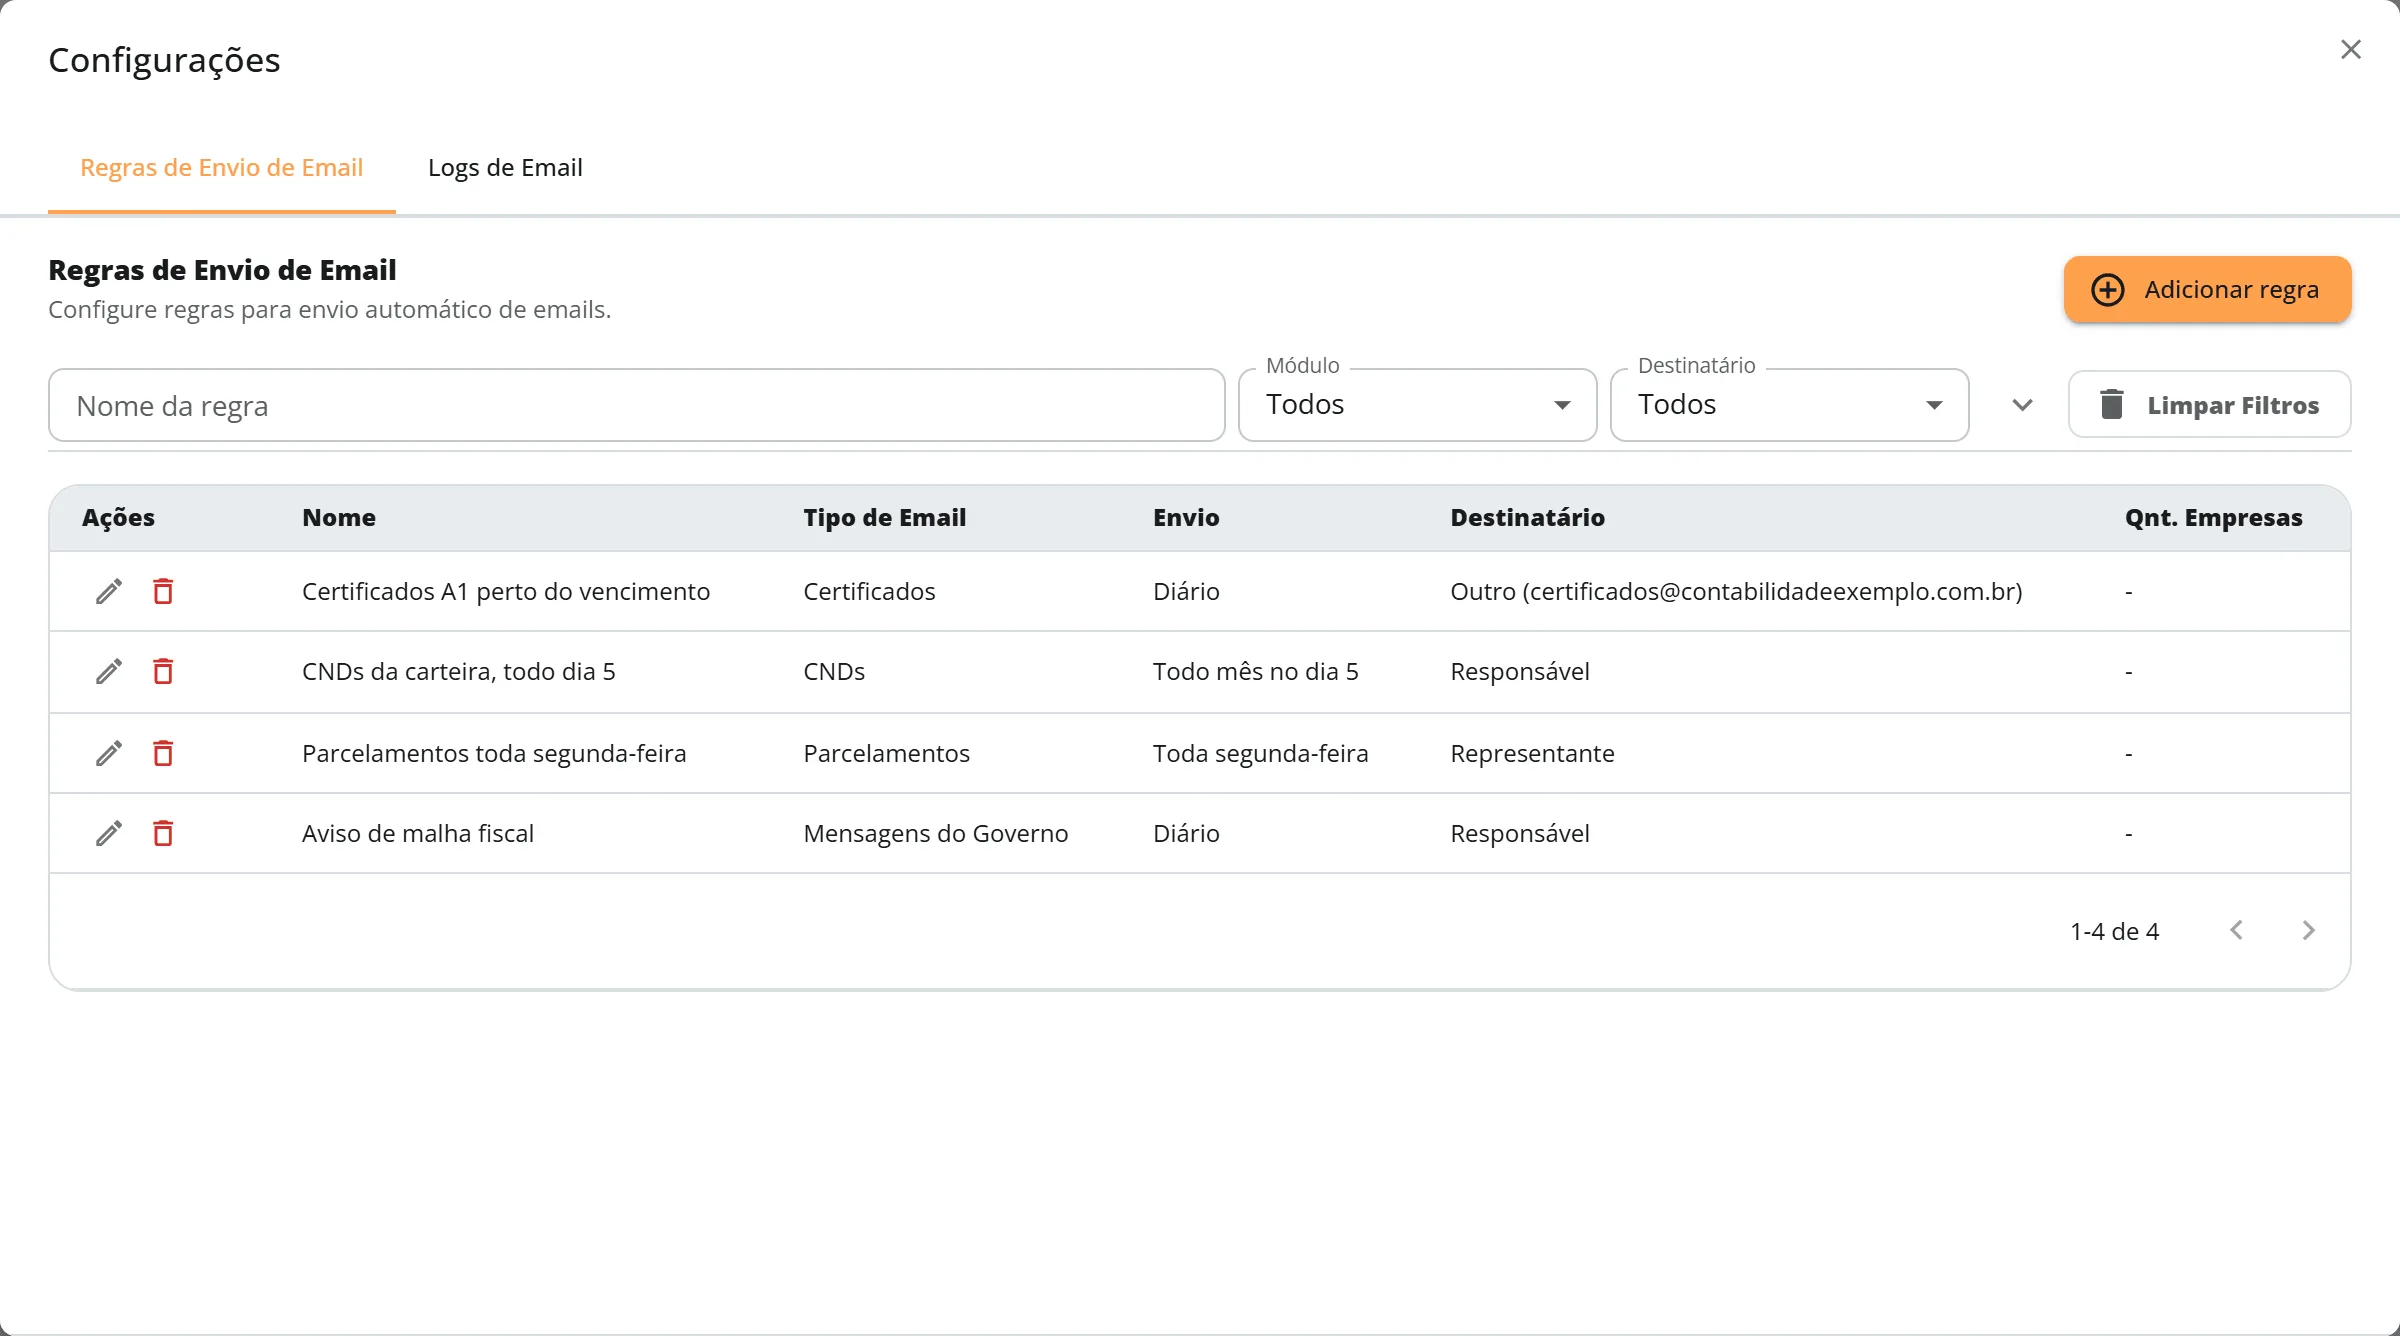Image resolution: width=2400 pixels, height=1336 pixels.
Task: Select the Todo mês no dia 5 cell
Action: click(x=1256, y=671)
